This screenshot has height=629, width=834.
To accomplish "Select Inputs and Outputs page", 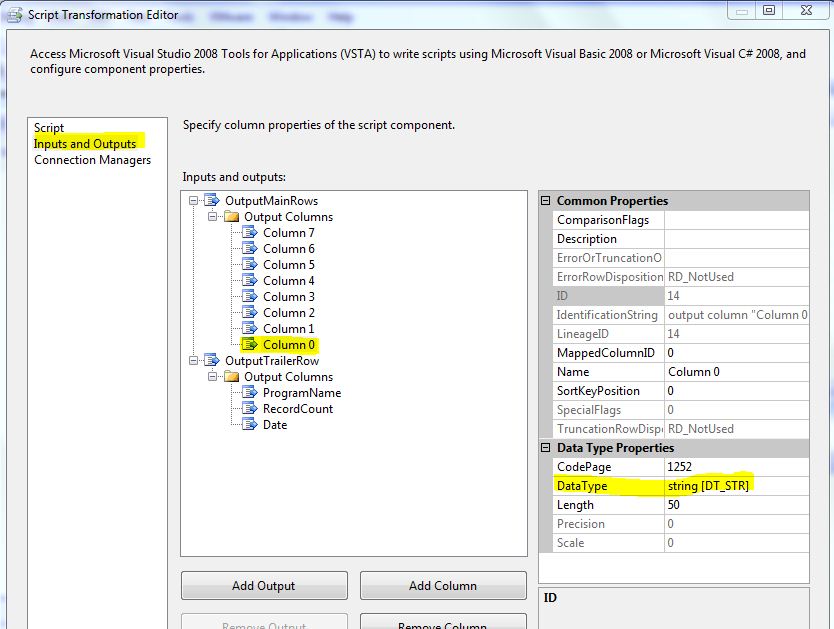I will tap(85, 144).
